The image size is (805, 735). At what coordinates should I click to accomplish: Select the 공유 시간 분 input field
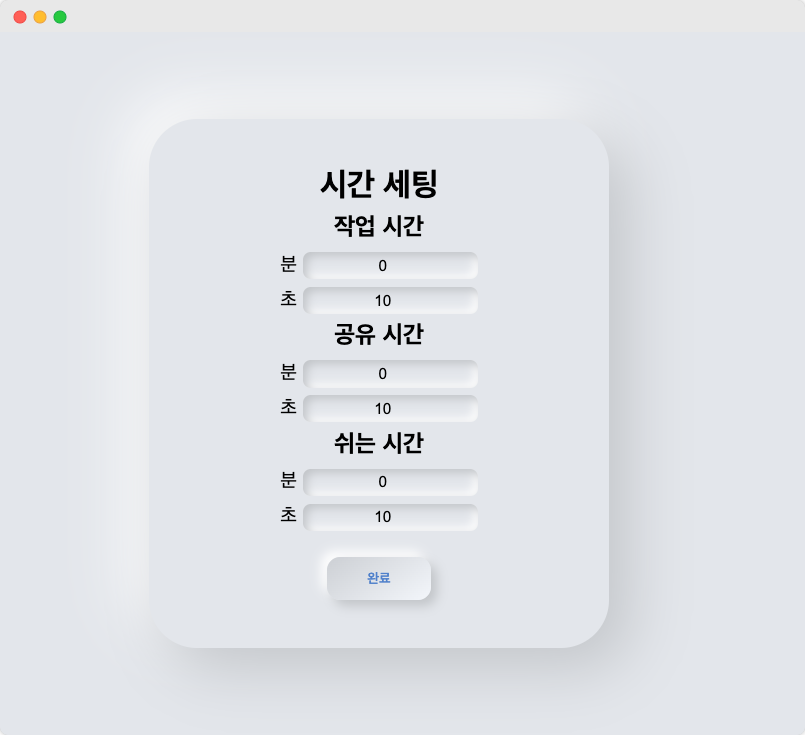(x=391, y=374)
